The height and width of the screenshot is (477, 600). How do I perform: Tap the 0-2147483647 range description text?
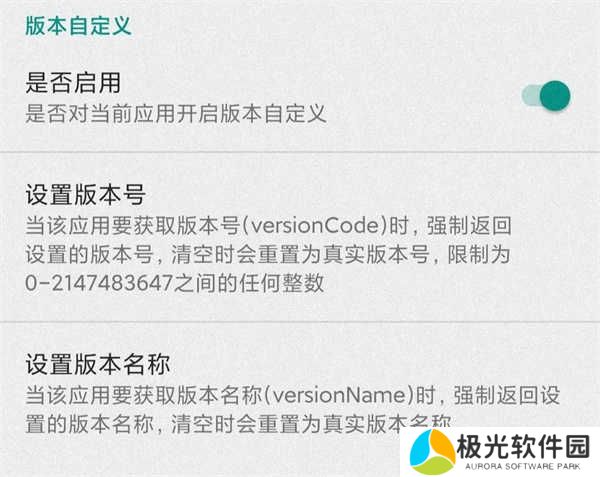175,283
